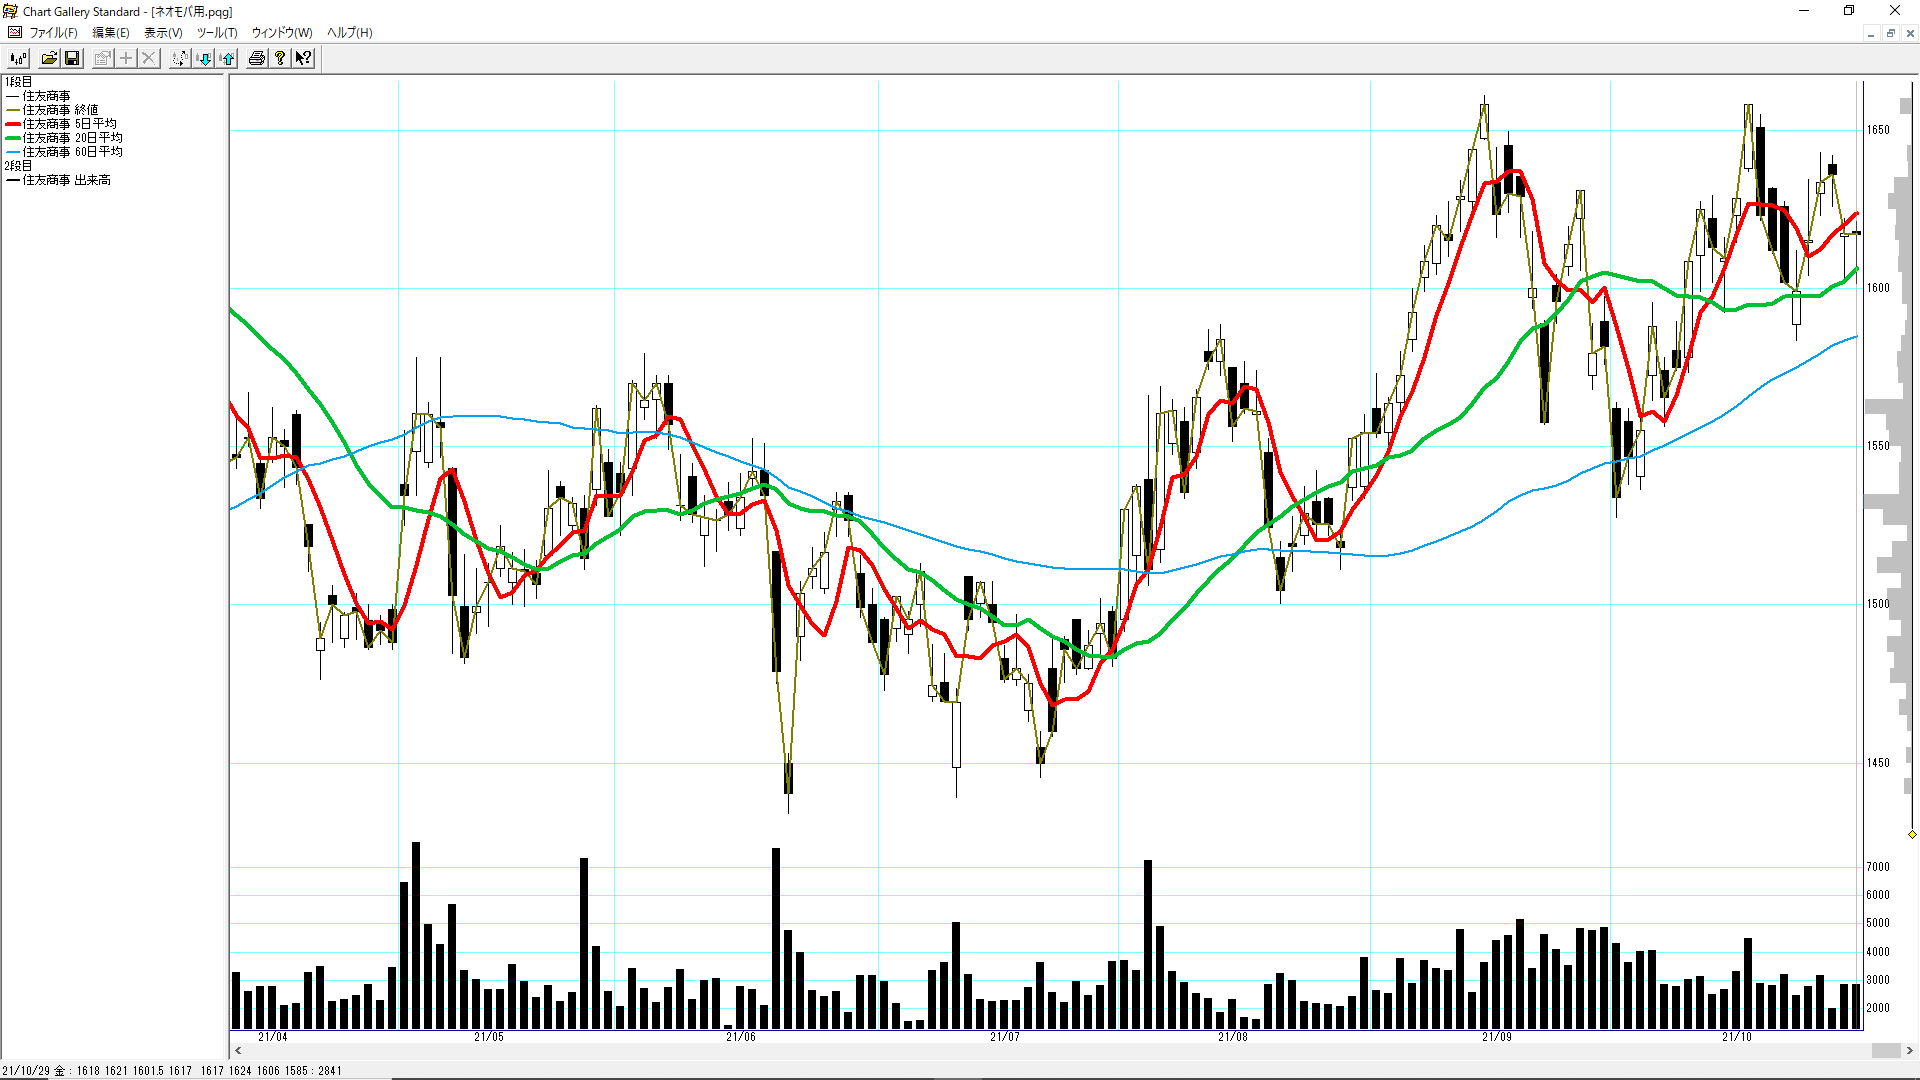
Task: Save chart with the floppy disk icon
Action: tap(72, 58)
